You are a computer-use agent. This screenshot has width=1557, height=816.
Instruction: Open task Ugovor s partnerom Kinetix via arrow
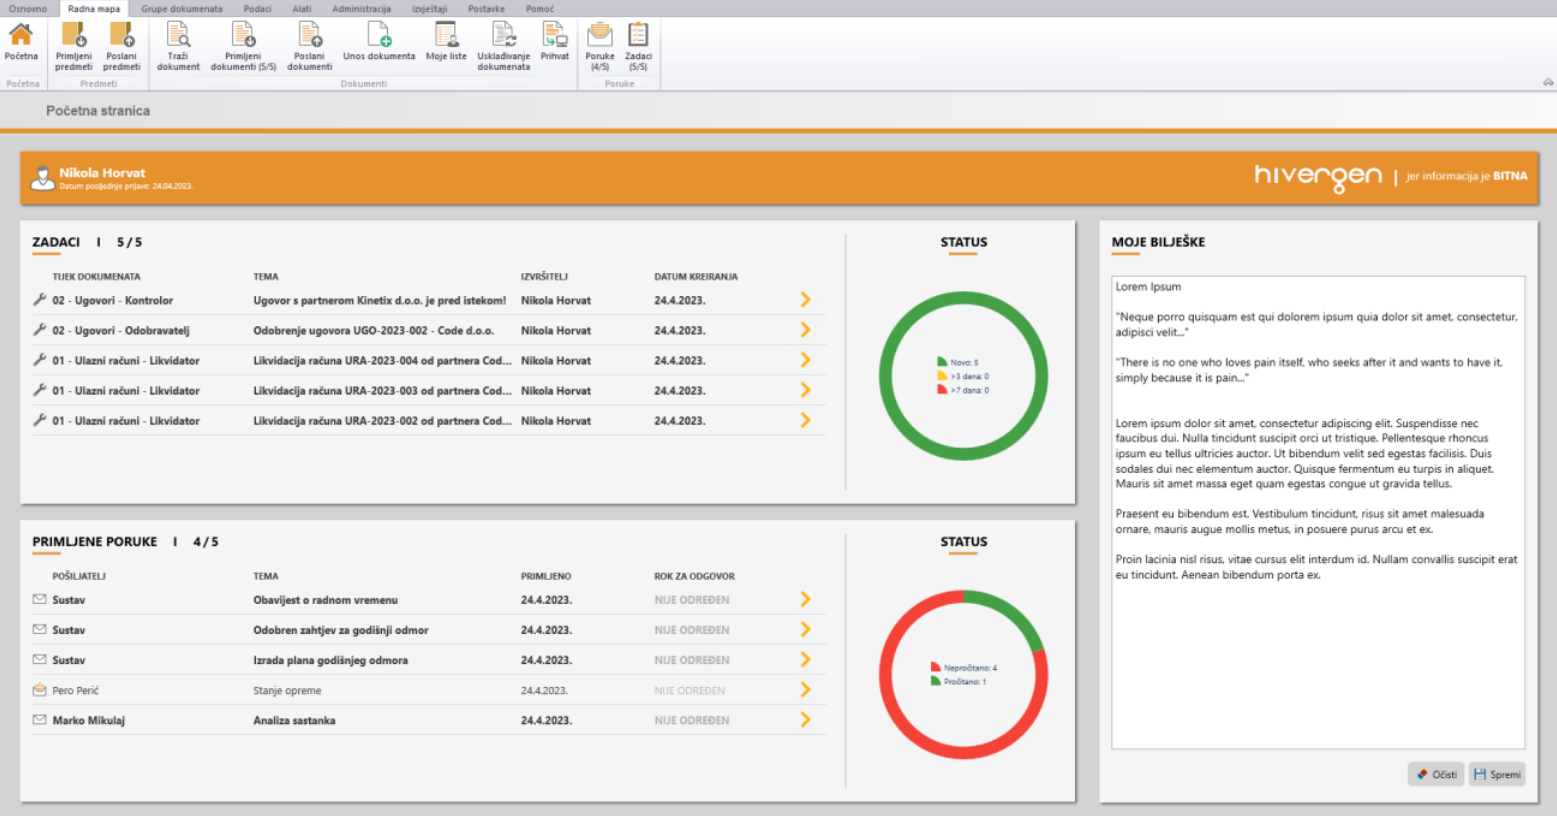coord(805,300)
